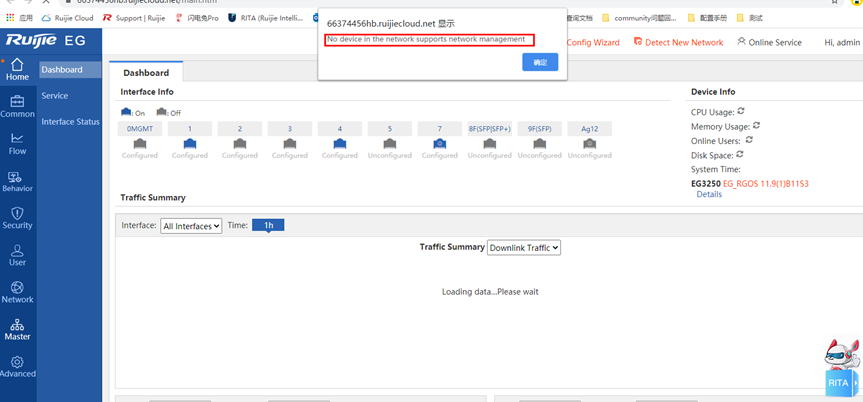
Task: Select Dashboard in the submenu
Action: 70,69
